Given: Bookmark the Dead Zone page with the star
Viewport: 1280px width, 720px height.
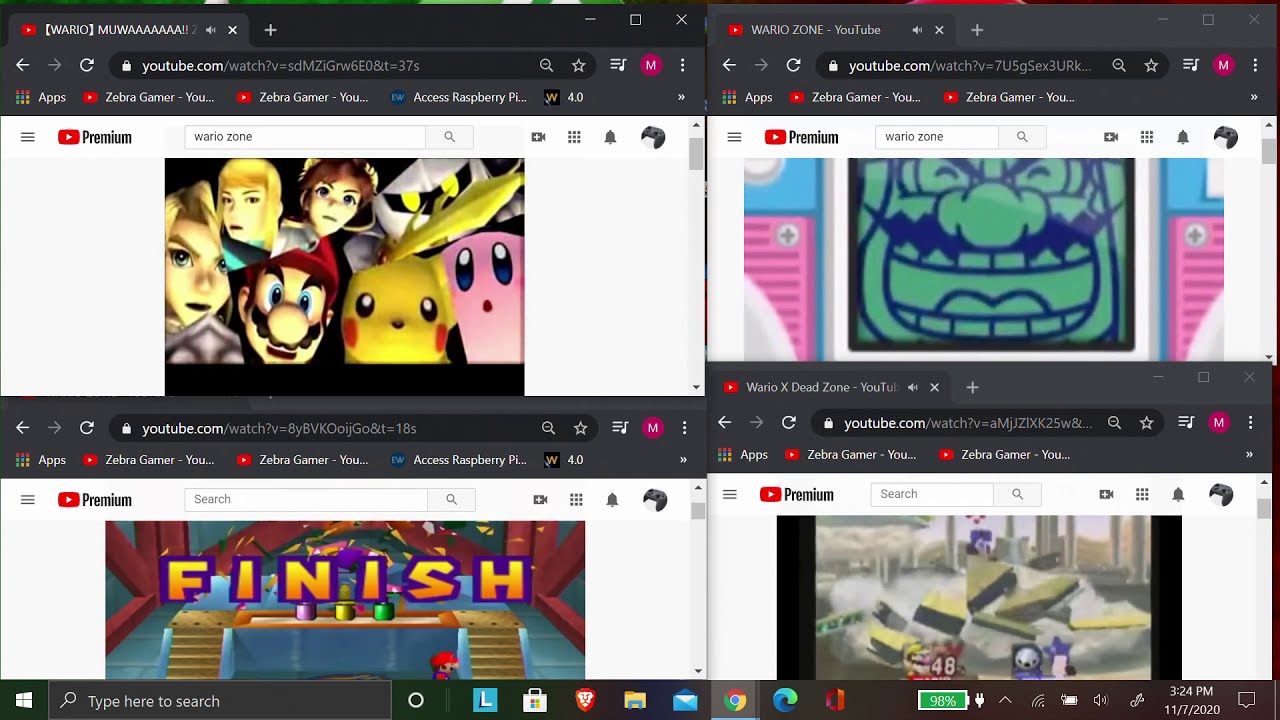Looking at the screenshot, I should 1146,423.
